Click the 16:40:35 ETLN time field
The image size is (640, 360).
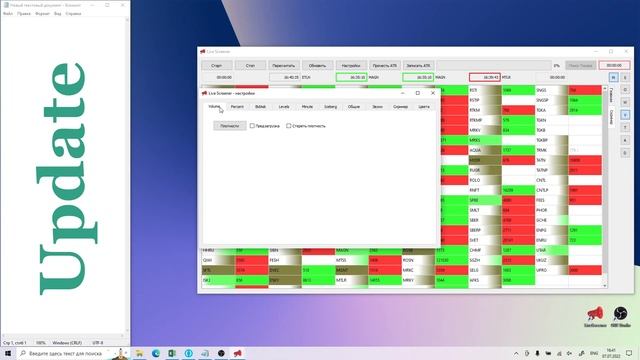pyautogui.click(x=284, y=77)
